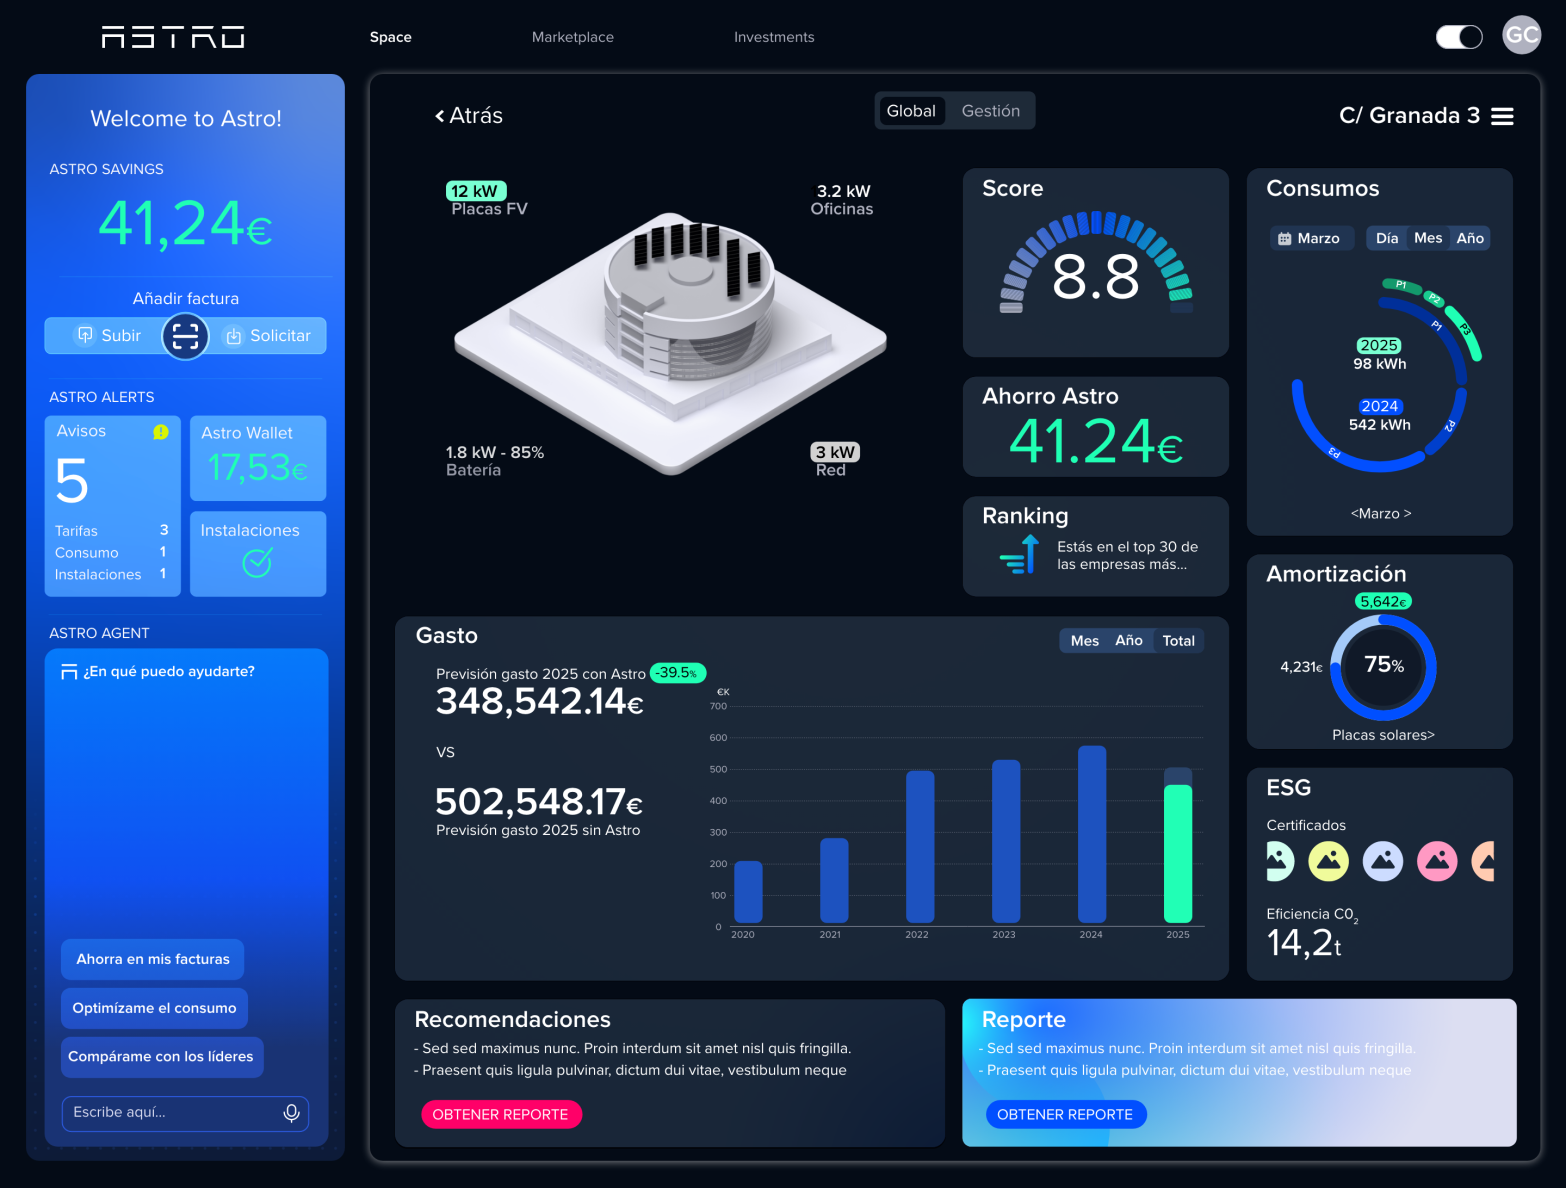The width and height of the screenshot is (1566, 1188).
Task: Click the Solicitar invoice button
Action: [x=268, y=336]
